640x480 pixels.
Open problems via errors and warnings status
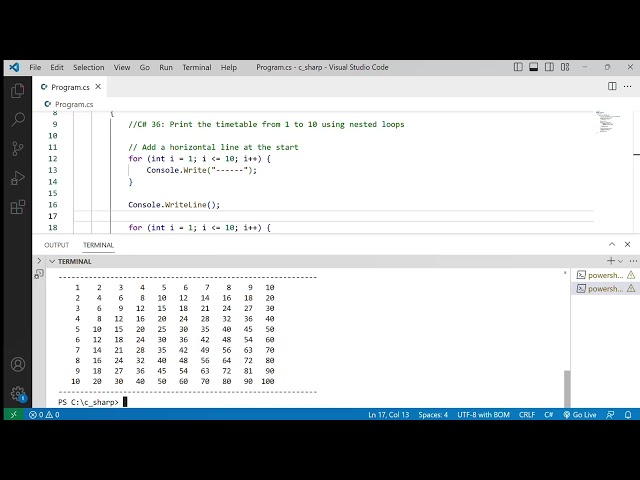[44, 415]
